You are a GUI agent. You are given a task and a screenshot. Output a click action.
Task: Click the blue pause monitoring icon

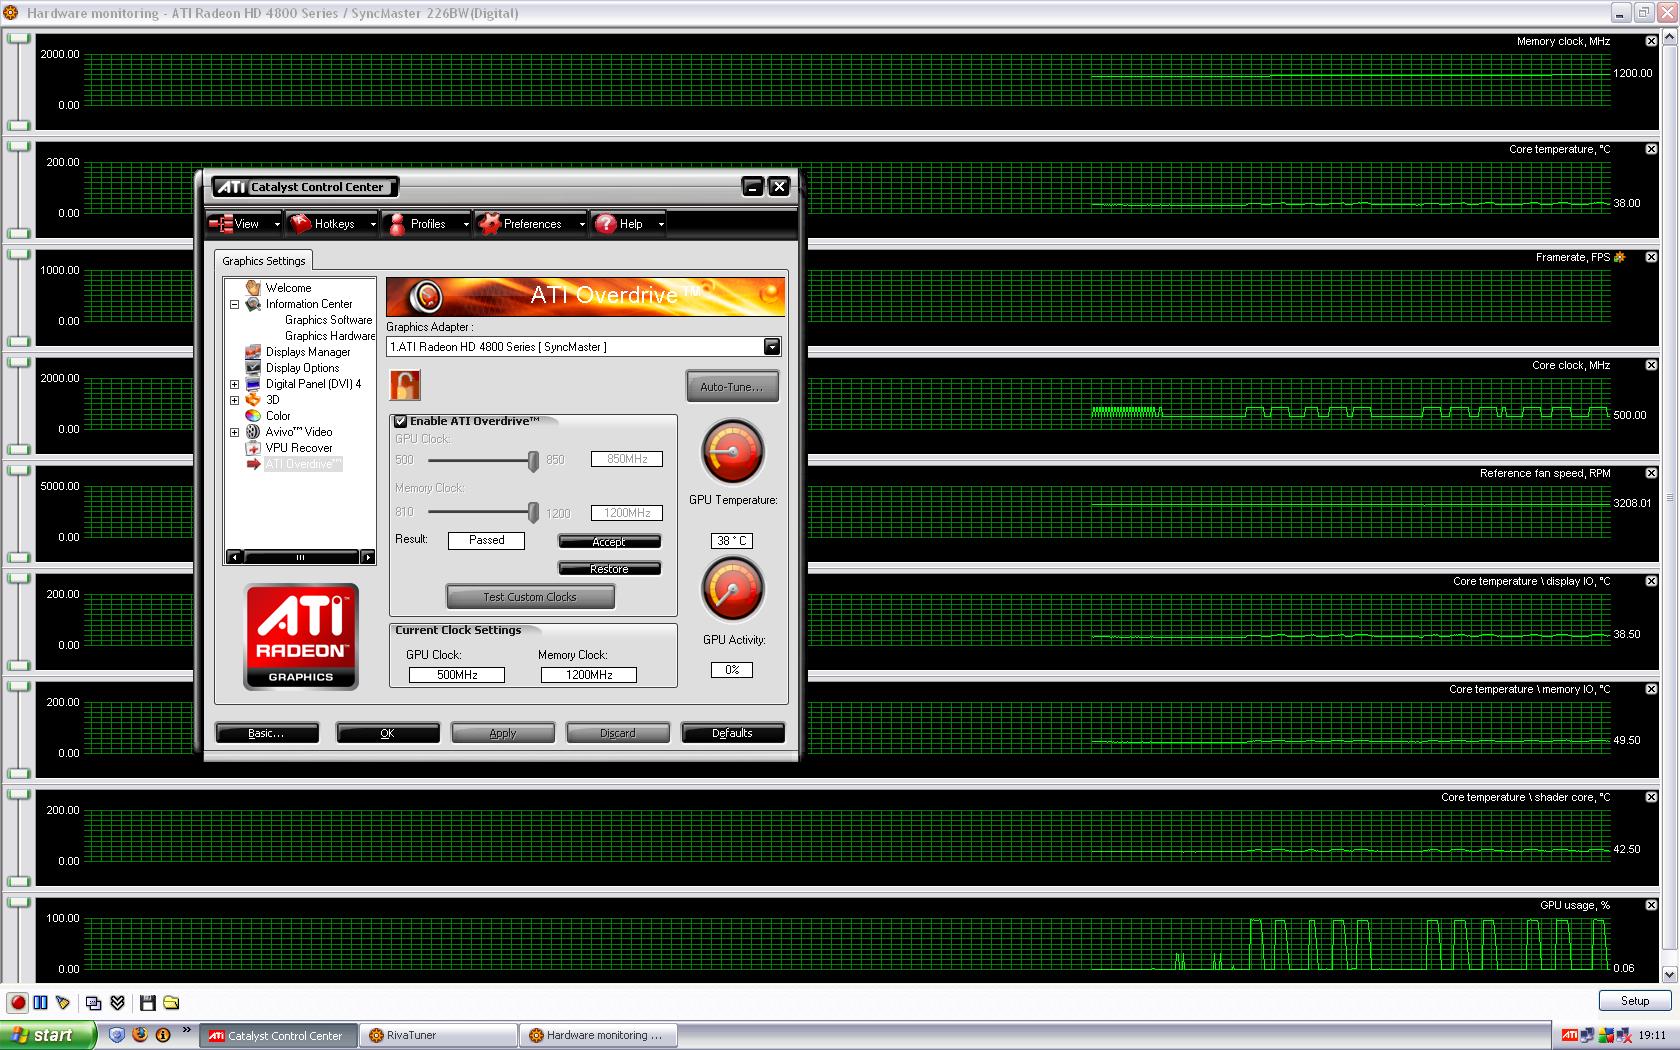[40, 1002]
